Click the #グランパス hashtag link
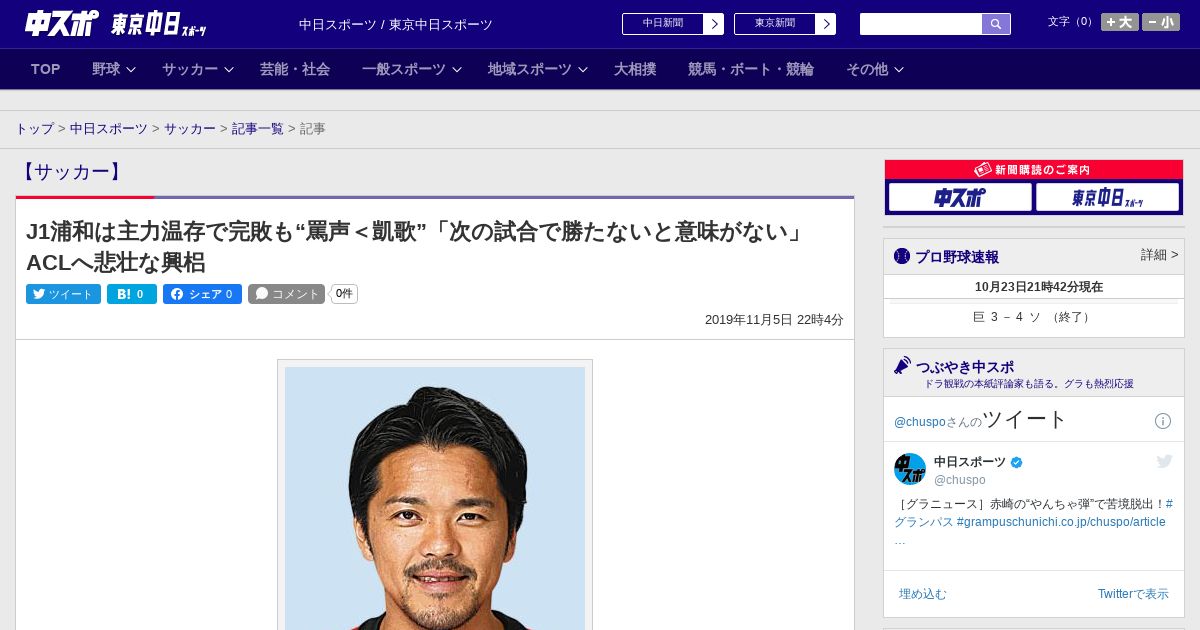This screenshot has height=630, width=1200. click(1034, 513)
